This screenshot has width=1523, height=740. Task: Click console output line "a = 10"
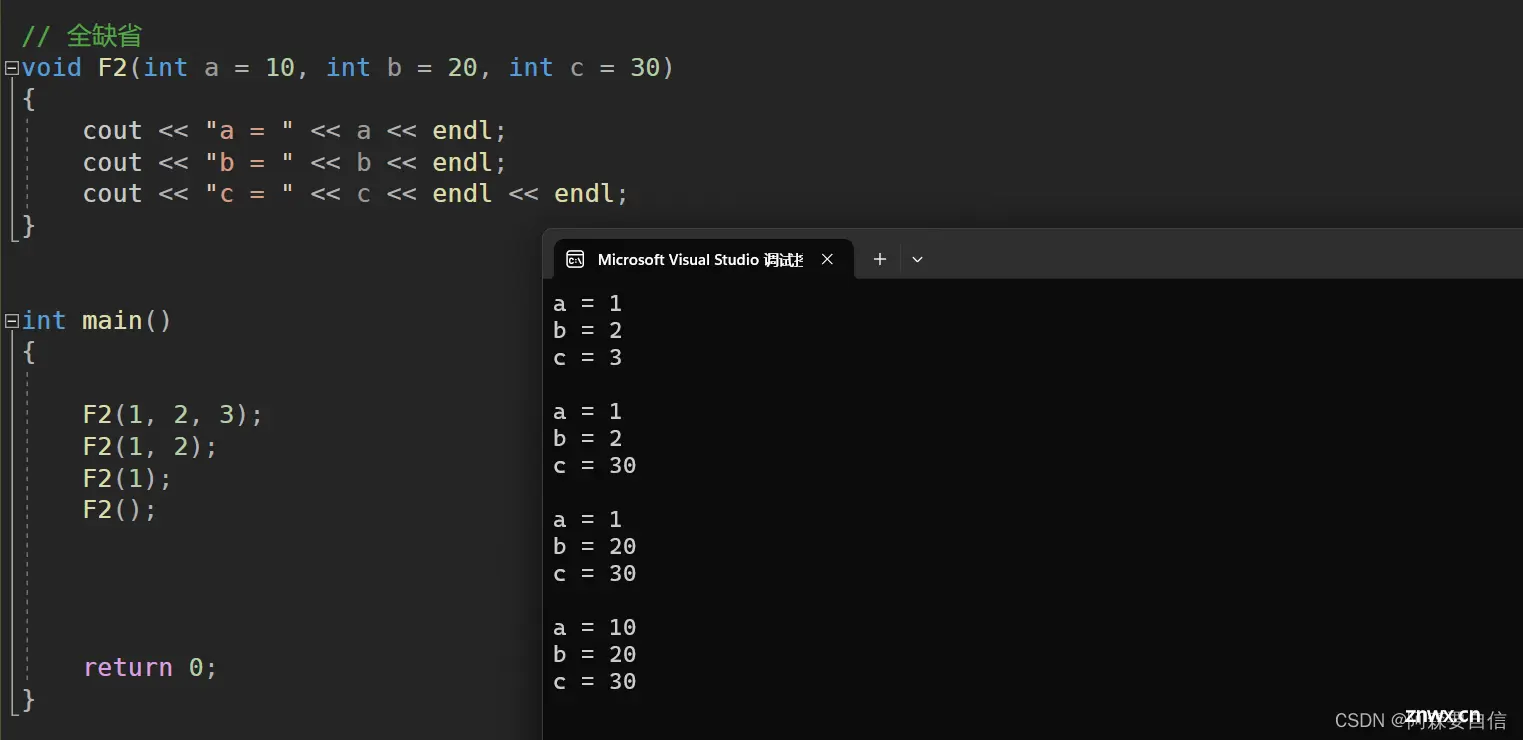(595, 627)
